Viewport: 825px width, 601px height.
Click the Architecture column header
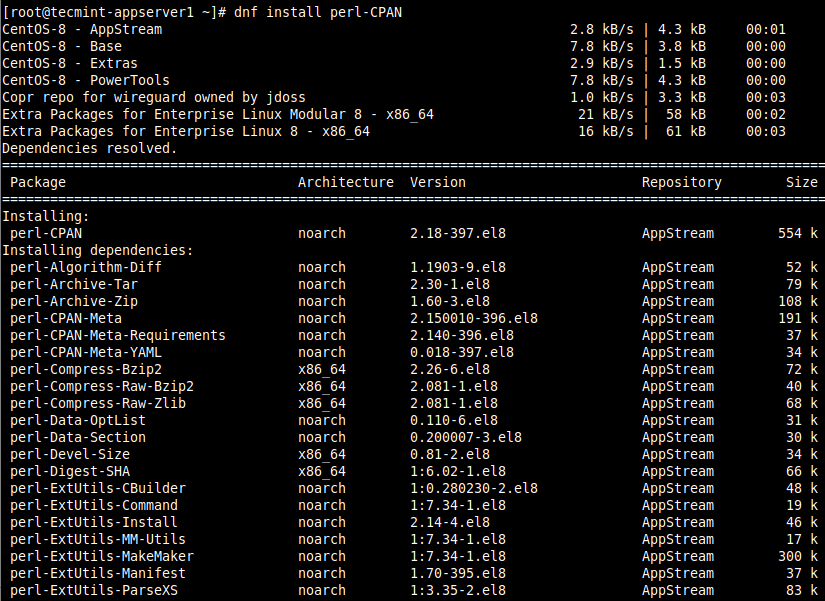click(x=346, y=182)
